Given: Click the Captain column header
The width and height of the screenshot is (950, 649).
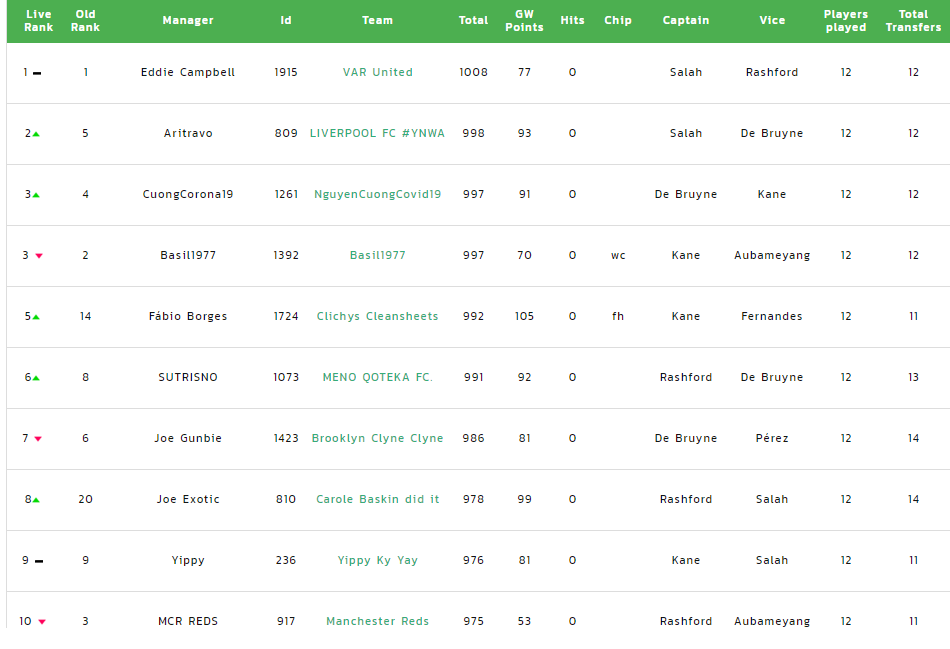Looking at the screenshot, I should (686, 21).
